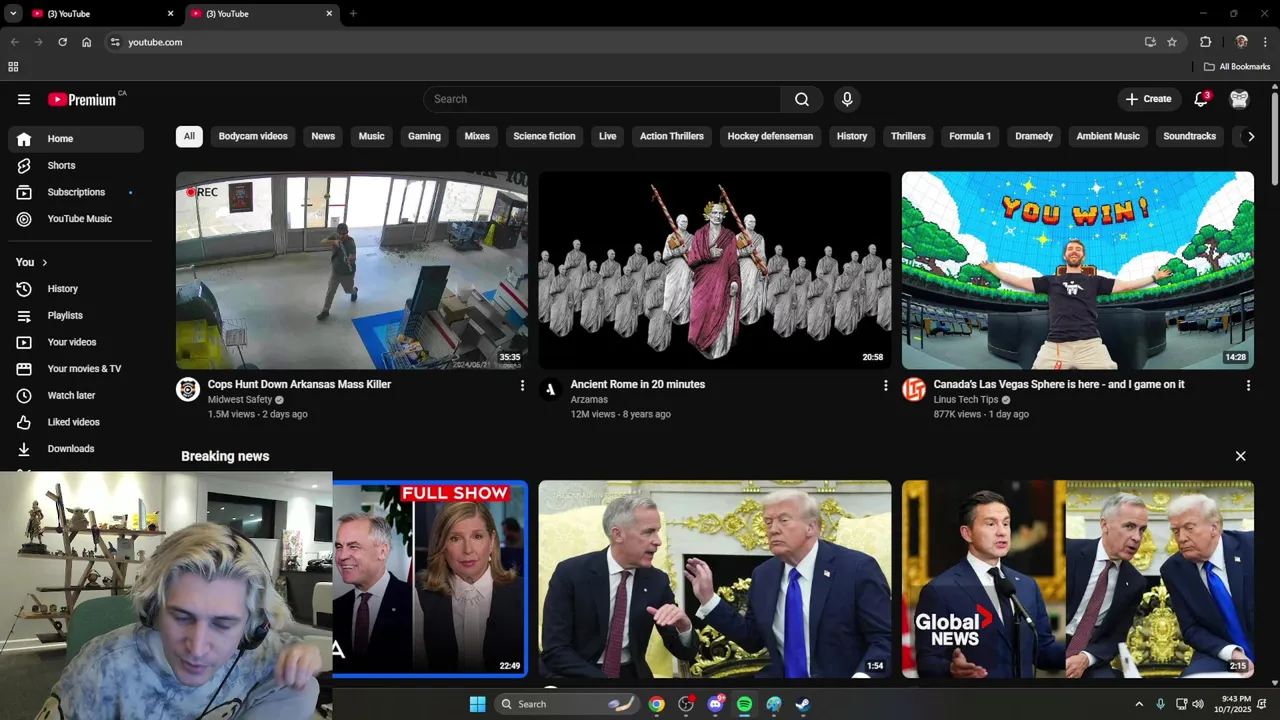Image resolution: width=1280 pixels, height=720 pixels.
Task: Open Chrome's three-dot menu
Action: (x=1265, y=42)
